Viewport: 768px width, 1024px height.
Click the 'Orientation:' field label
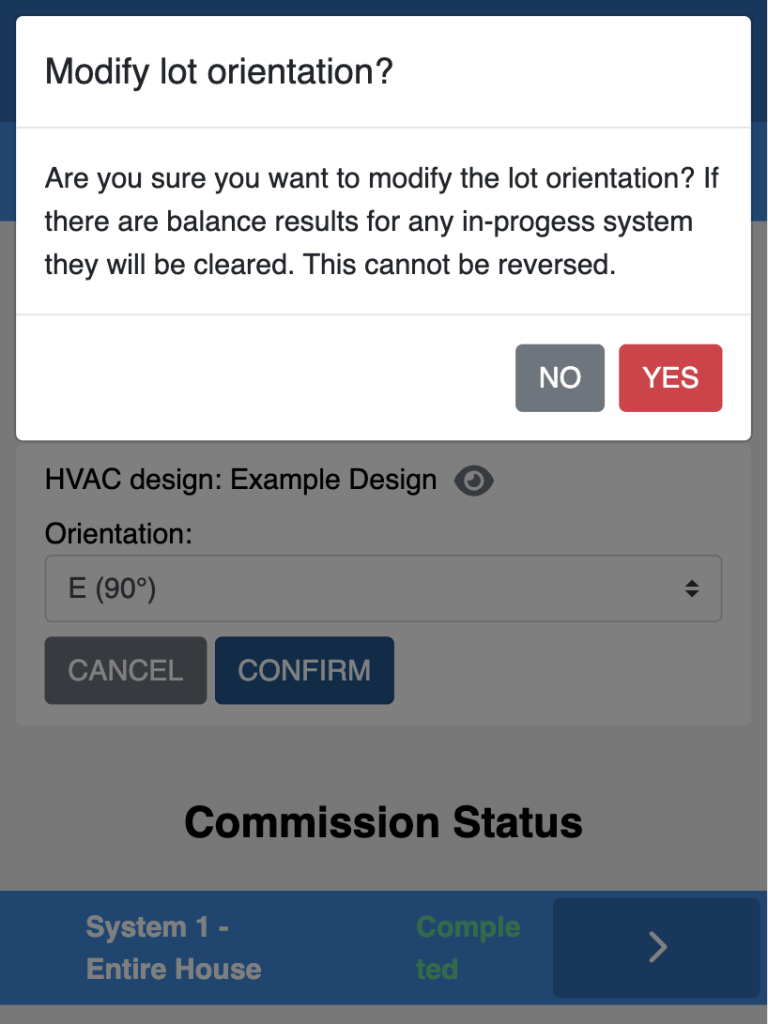pos(118,534)
